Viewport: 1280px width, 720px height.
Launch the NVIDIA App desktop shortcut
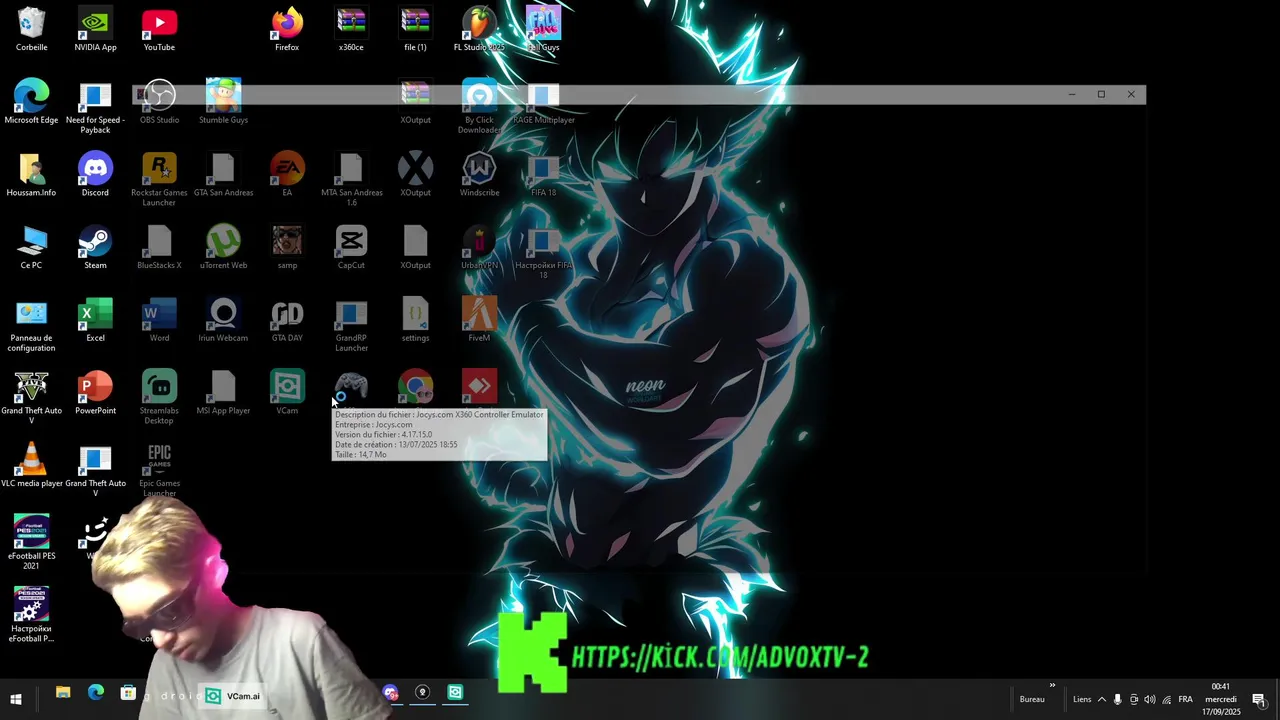click(95, 29)
